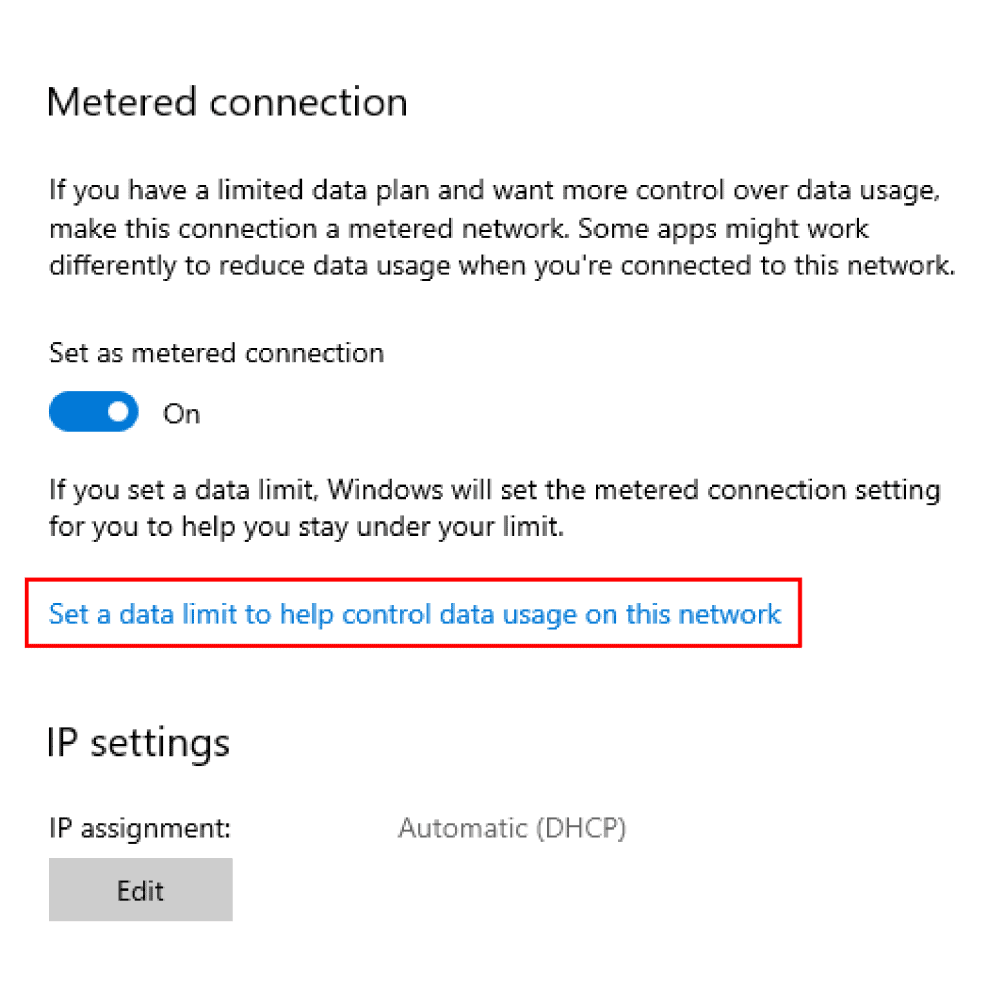Click the line "differently to reduce data usage"
Viewport: 1000px width, 1000px height.
coord(503,266)
